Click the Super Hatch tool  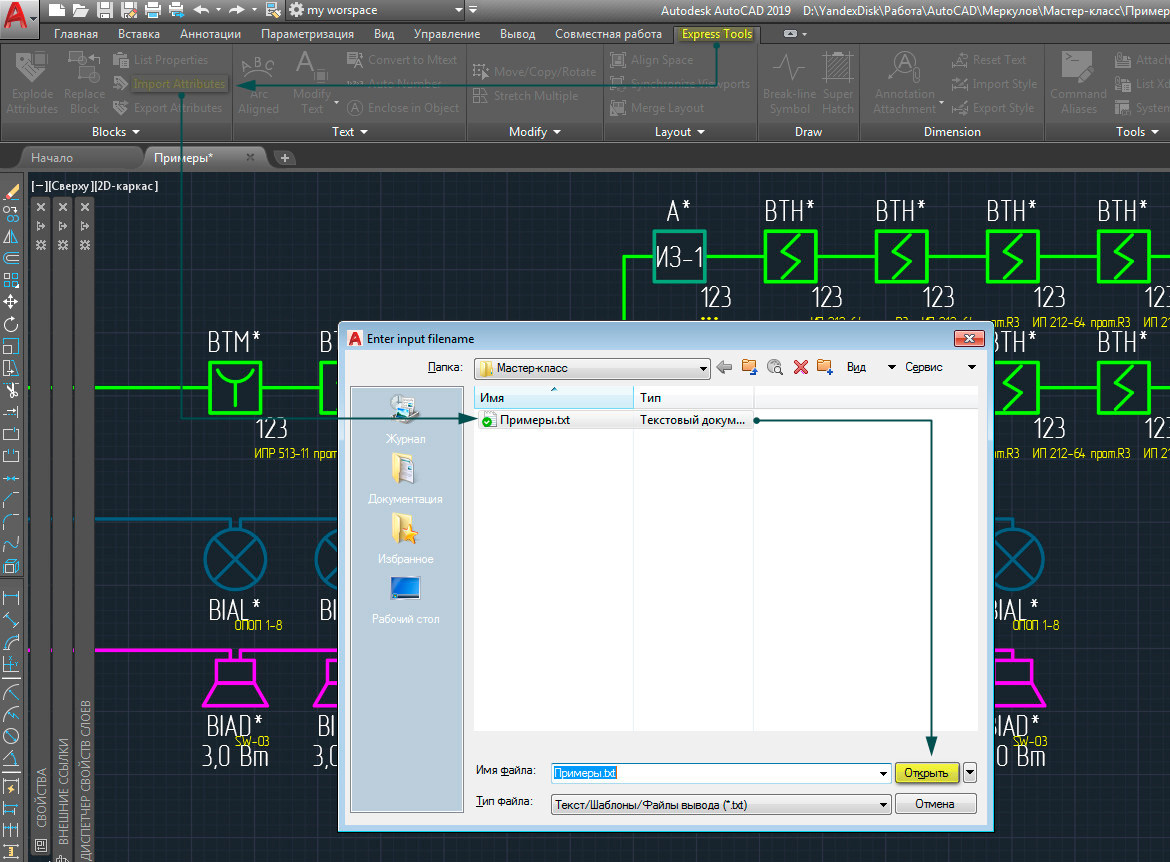click(838, 82)
